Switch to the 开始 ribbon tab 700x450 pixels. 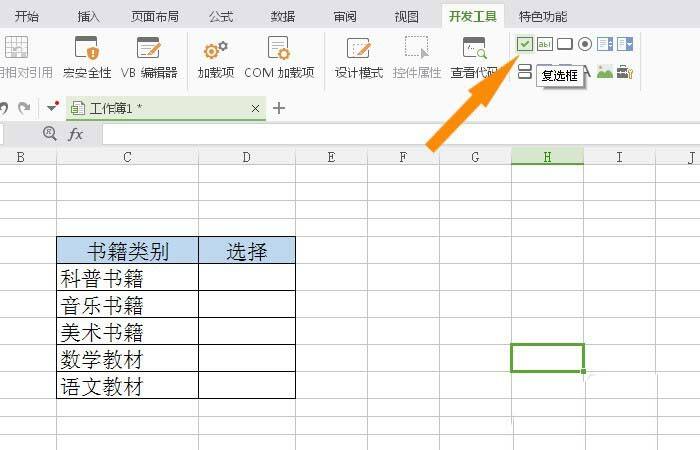26,17
